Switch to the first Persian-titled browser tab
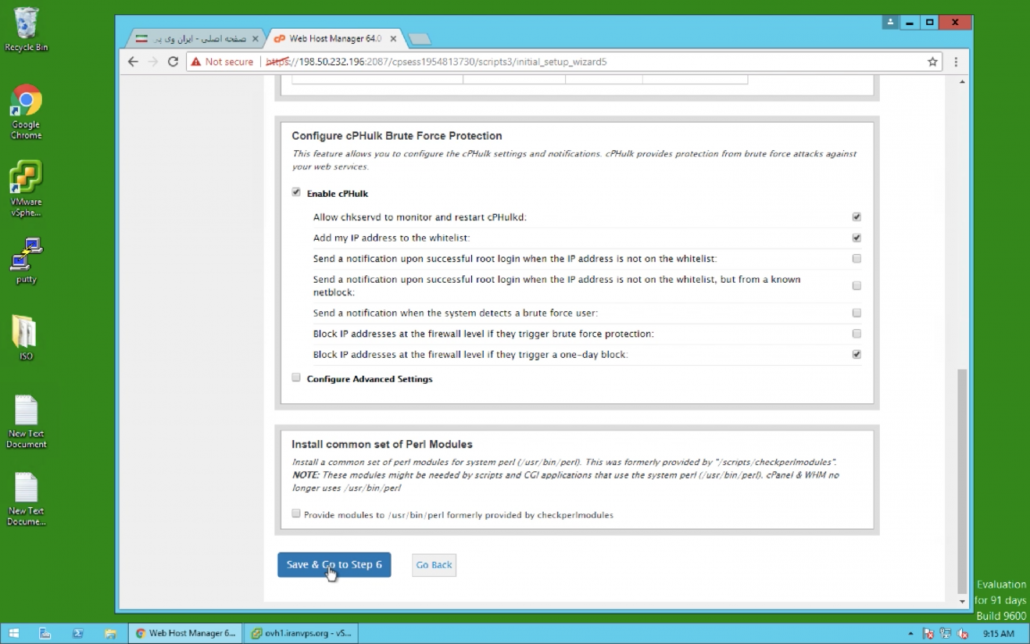This screenshot has width=1030, height=644. (x=196, y=38)
